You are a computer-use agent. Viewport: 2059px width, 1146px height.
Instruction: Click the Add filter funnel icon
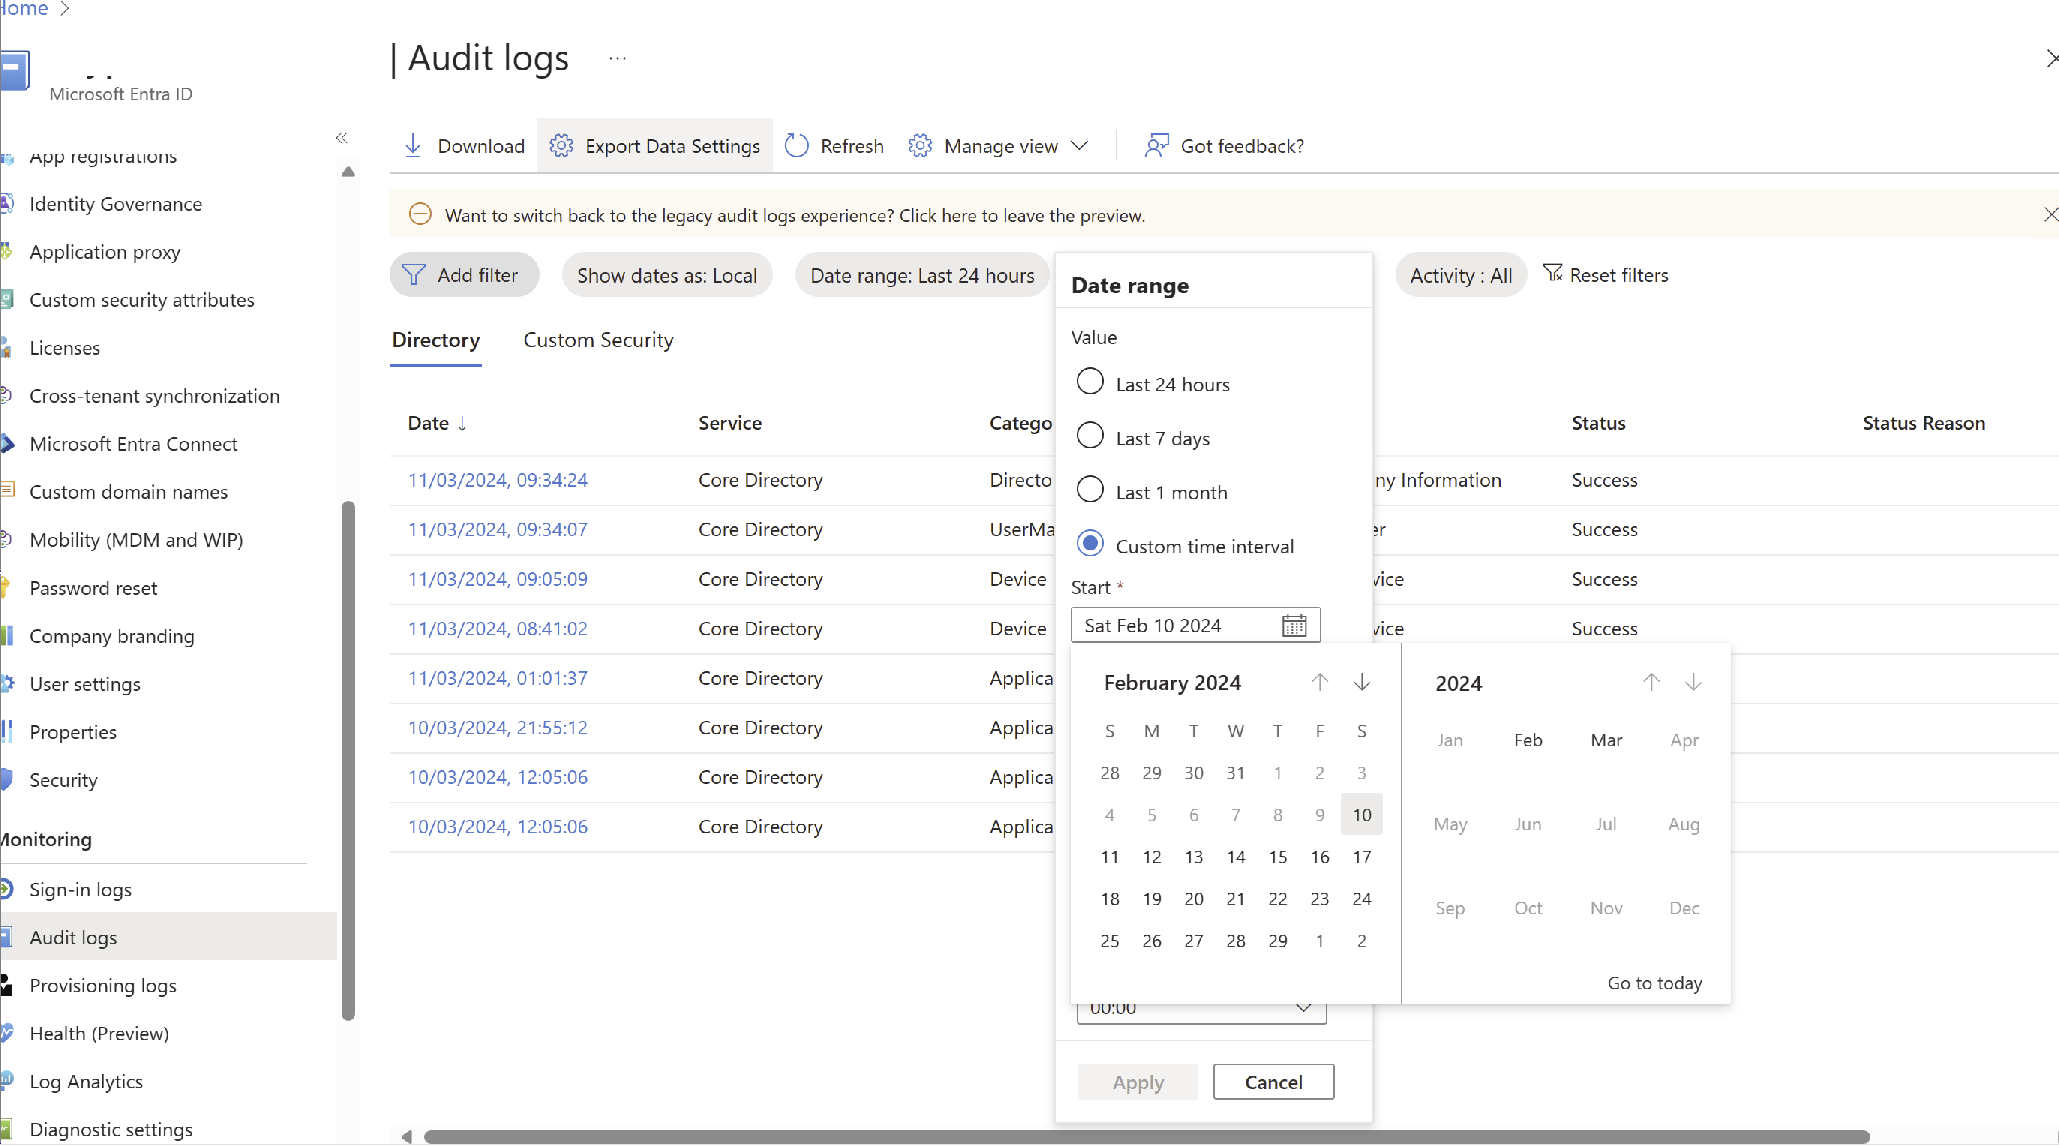tap(413, 275)
